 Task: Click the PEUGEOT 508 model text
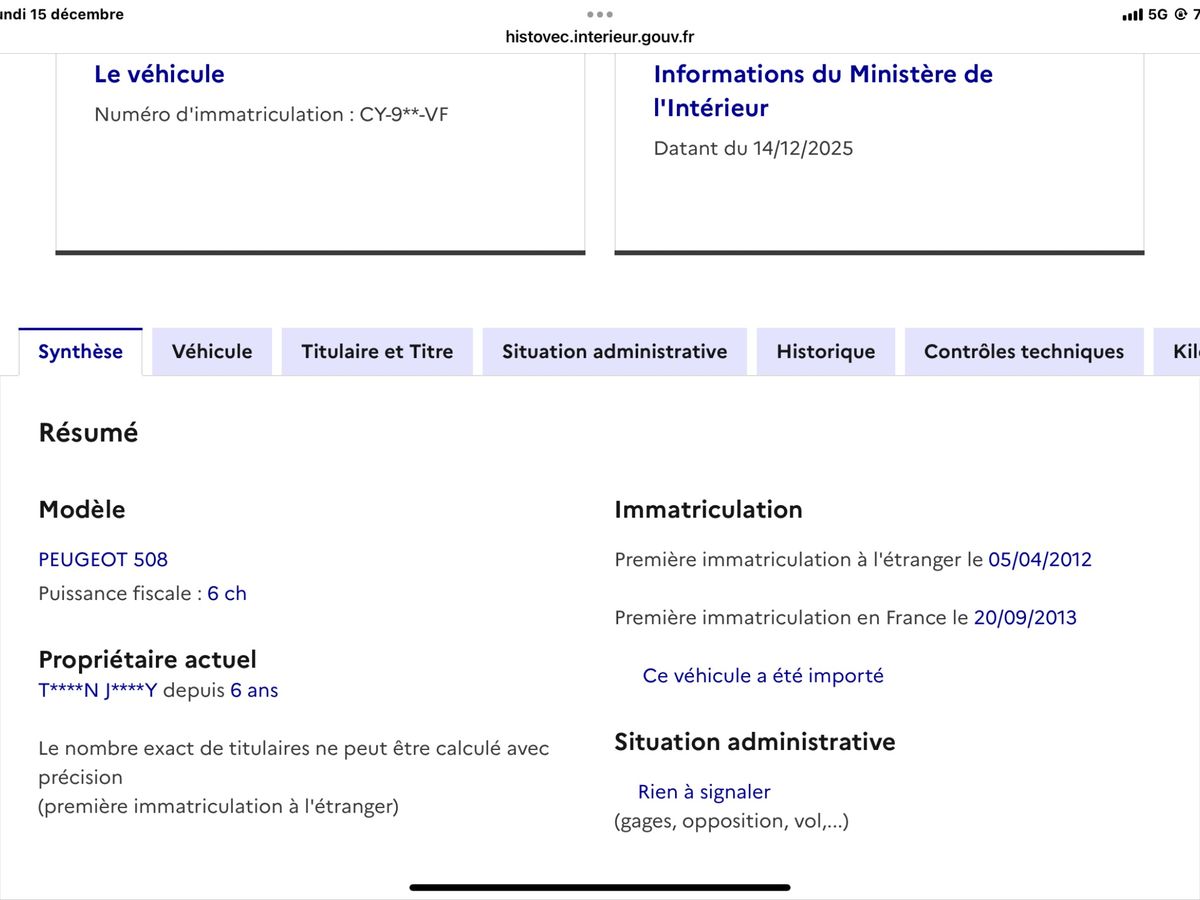(x=103, y=559)
